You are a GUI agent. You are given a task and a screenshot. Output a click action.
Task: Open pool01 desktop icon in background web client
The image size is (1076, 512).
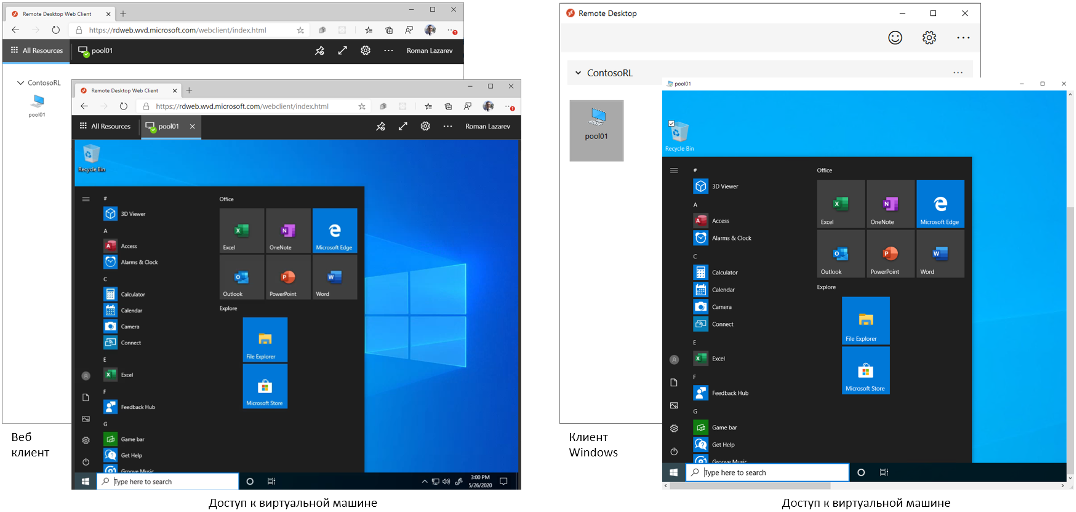(x=37, y=106)
